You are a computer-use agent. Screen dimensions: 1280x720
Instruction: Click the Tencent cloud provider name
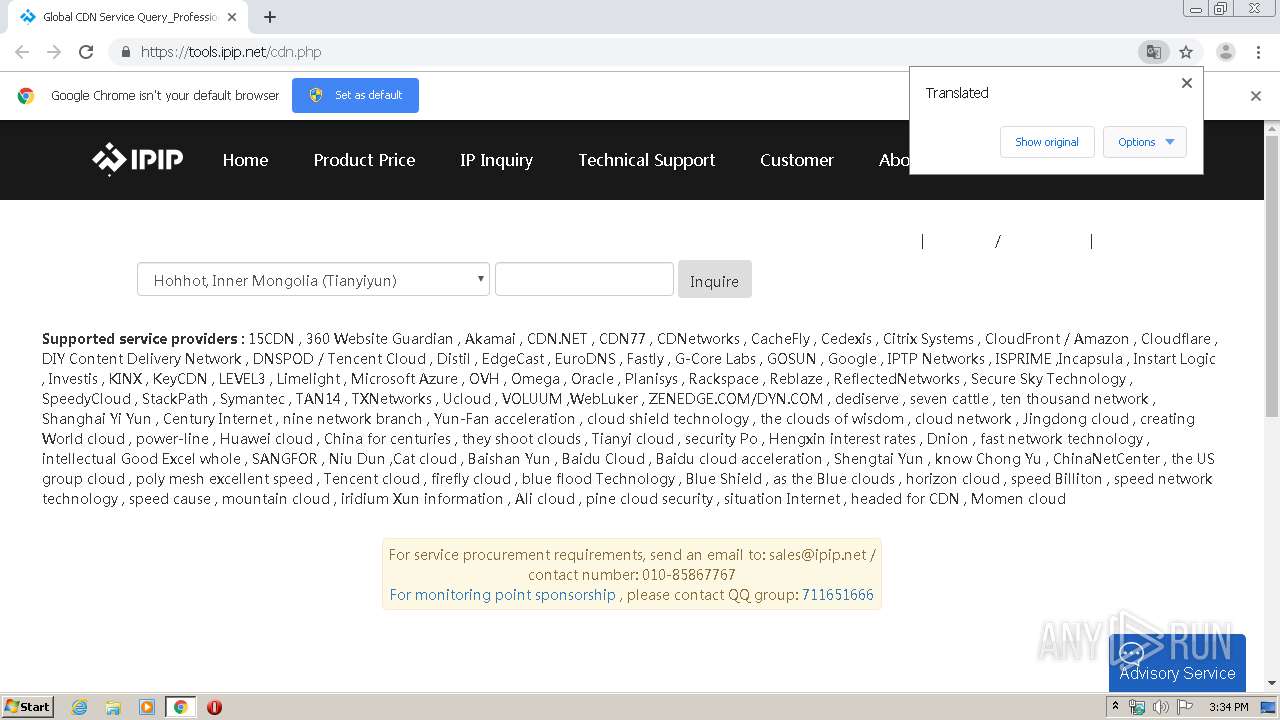click(372, 479)
